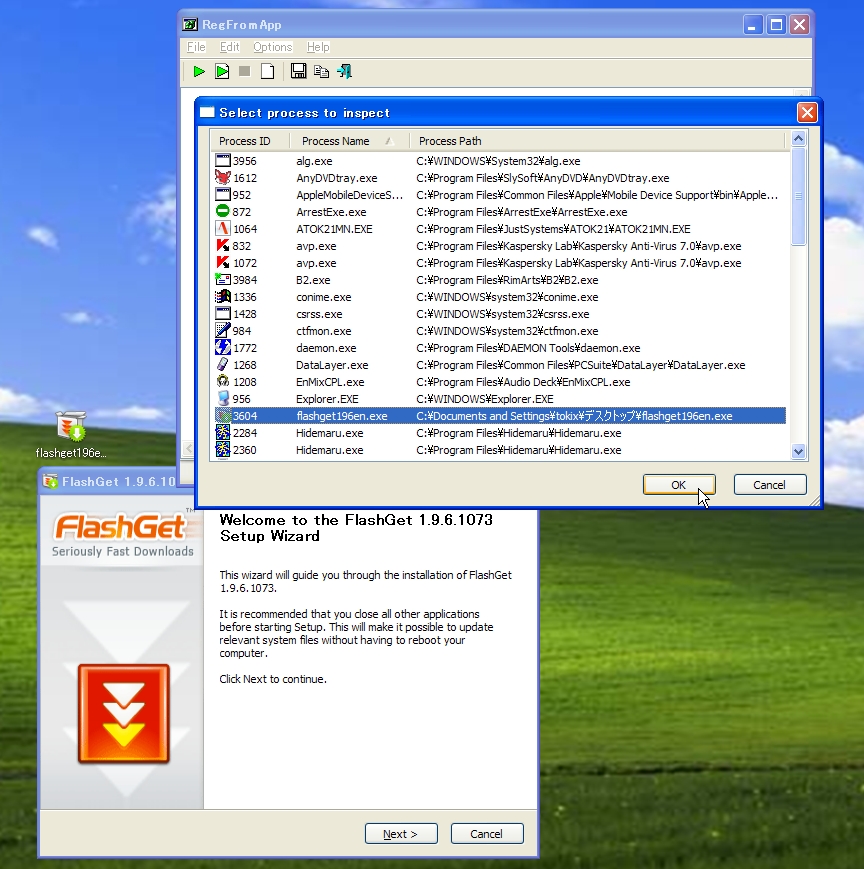Click Cancel in the FlashGet Setup Wizard
The width and height of the screenshot is (864, 869).
[487, 834]
